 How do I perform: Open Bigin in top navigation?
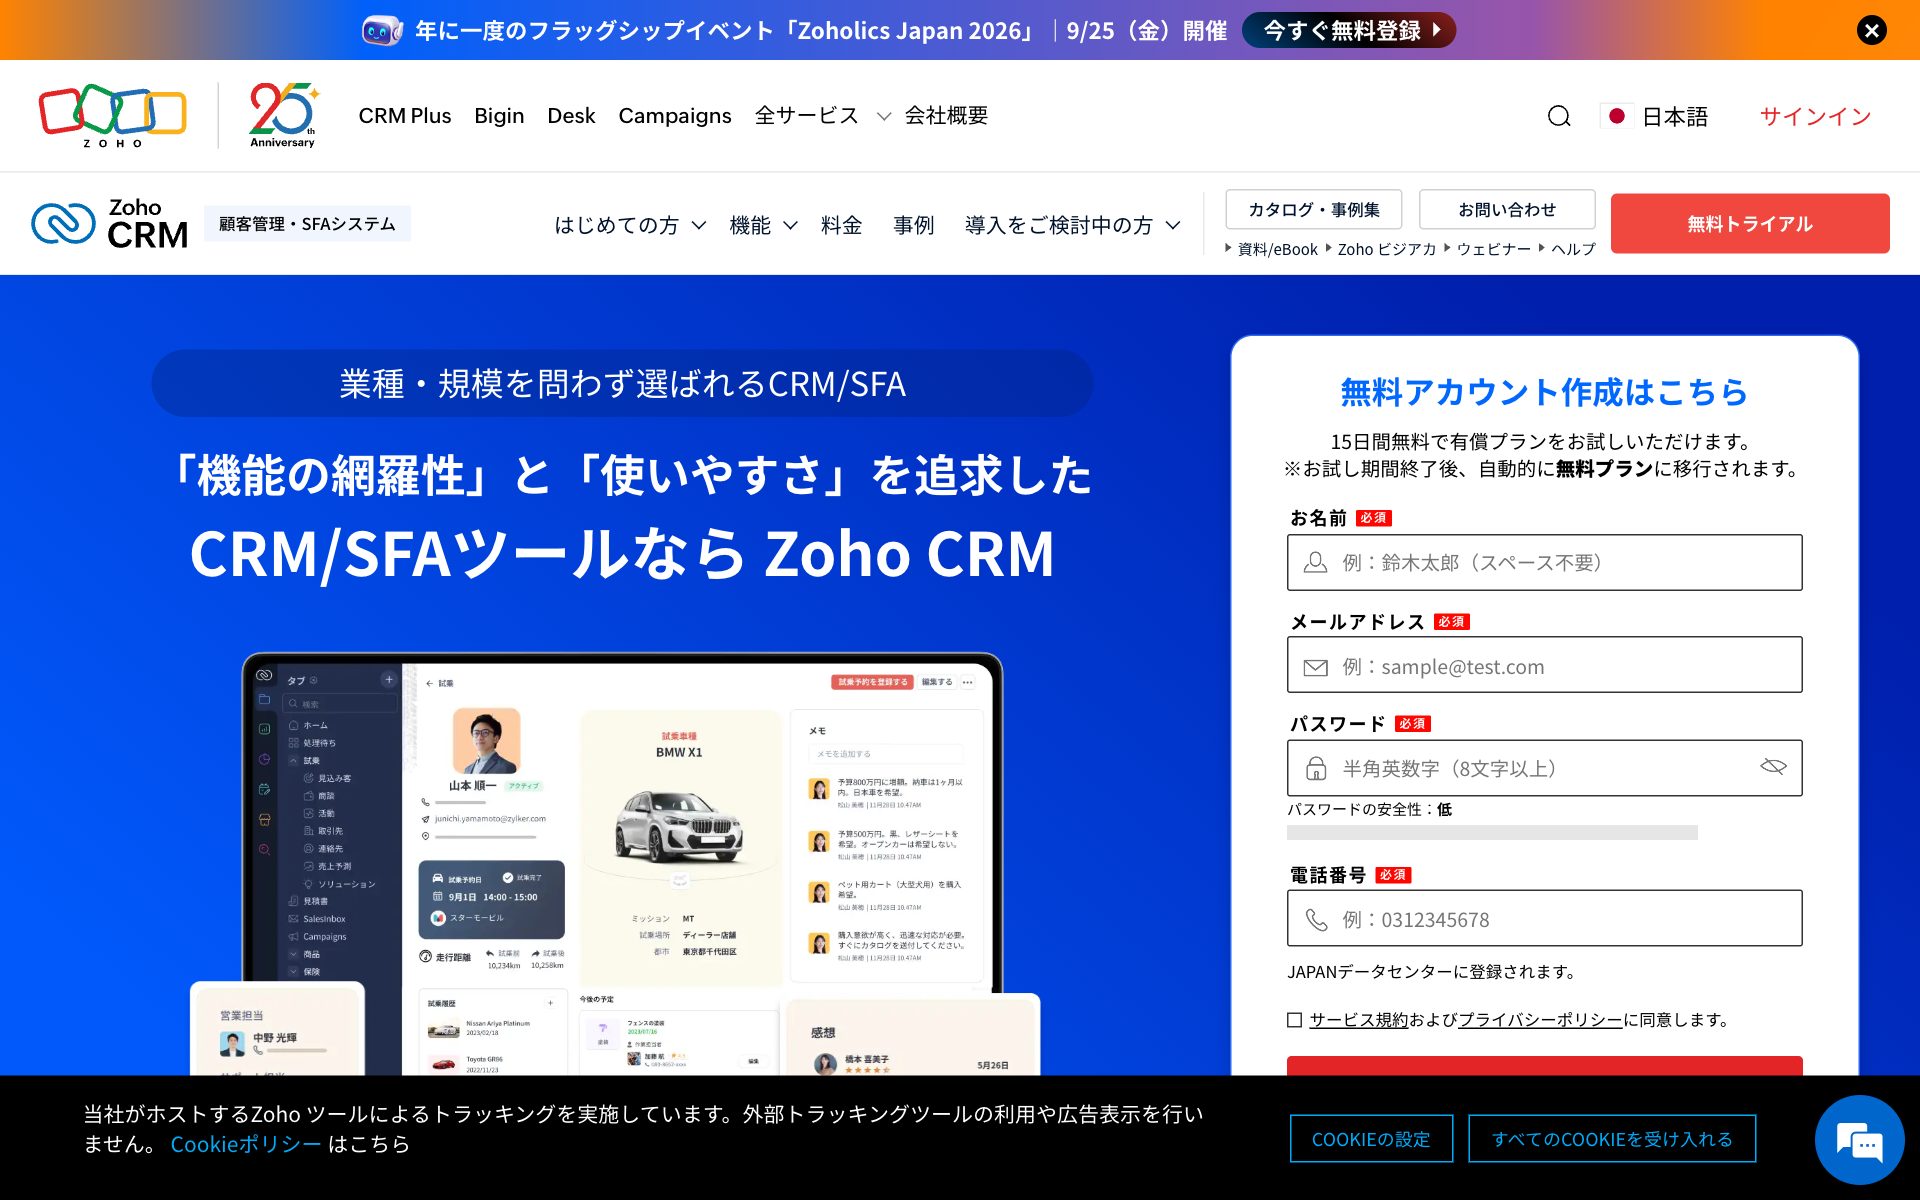(x=499, y=116)
